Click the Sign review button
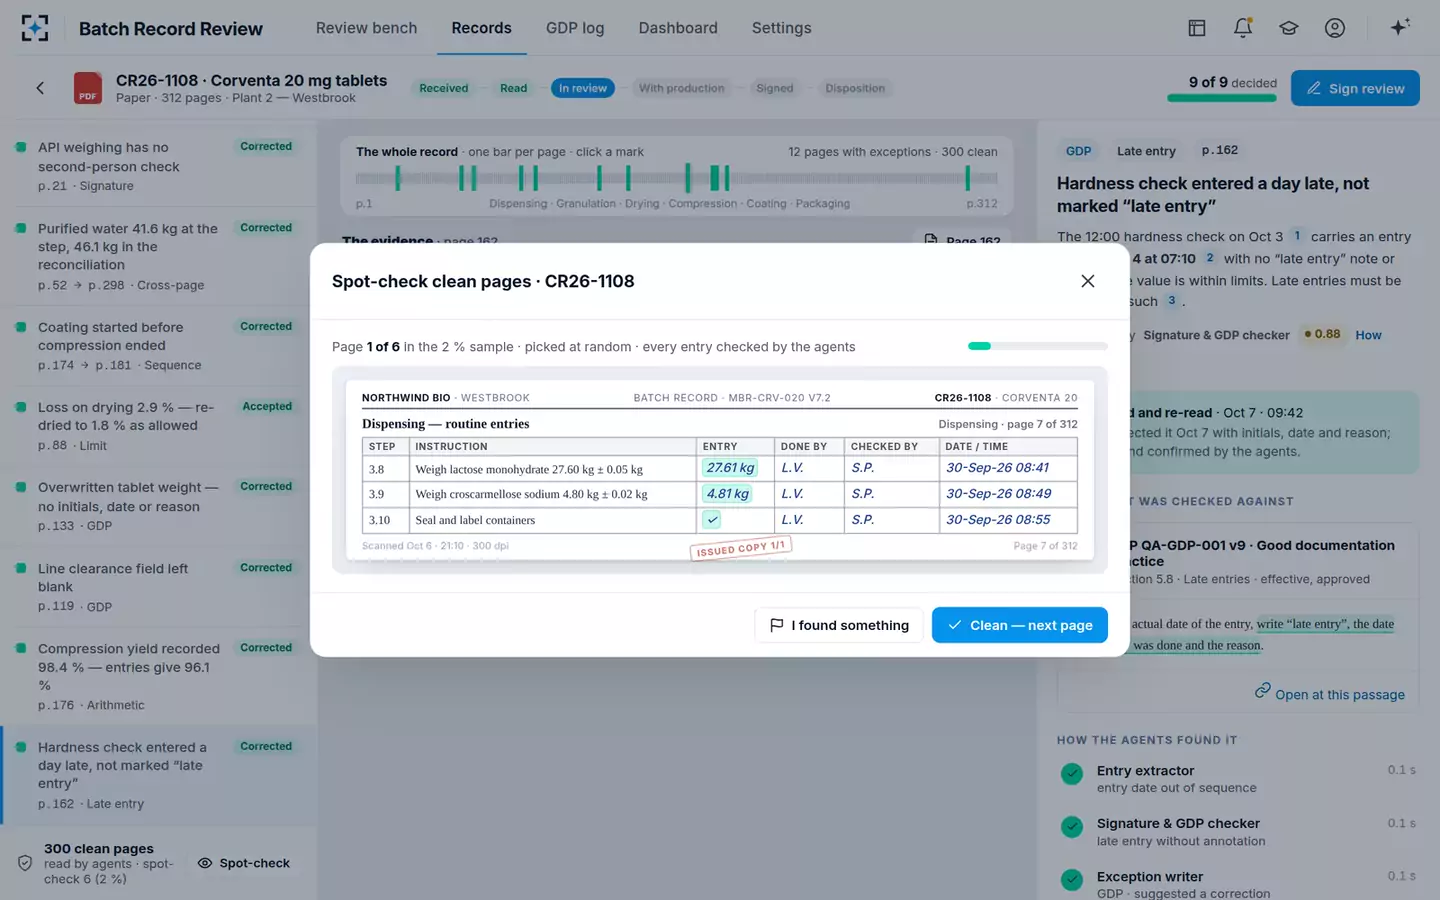 point(1355,88)
